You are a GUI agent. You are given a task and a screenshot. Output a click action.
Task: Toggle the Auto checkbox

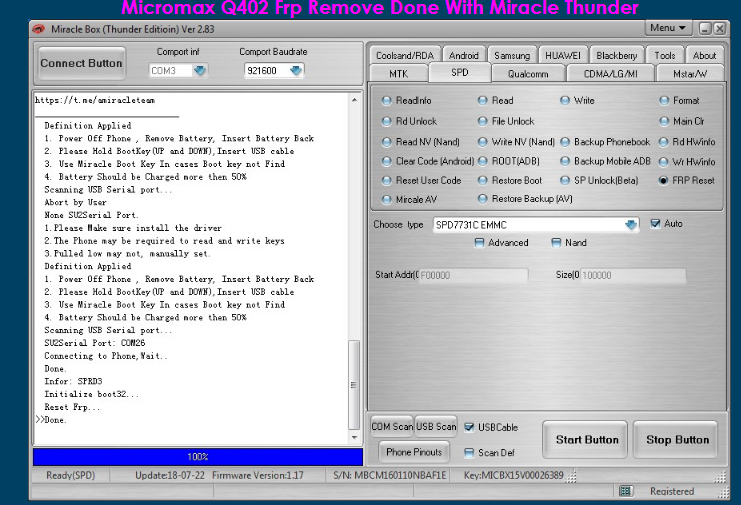click(655, 223)
